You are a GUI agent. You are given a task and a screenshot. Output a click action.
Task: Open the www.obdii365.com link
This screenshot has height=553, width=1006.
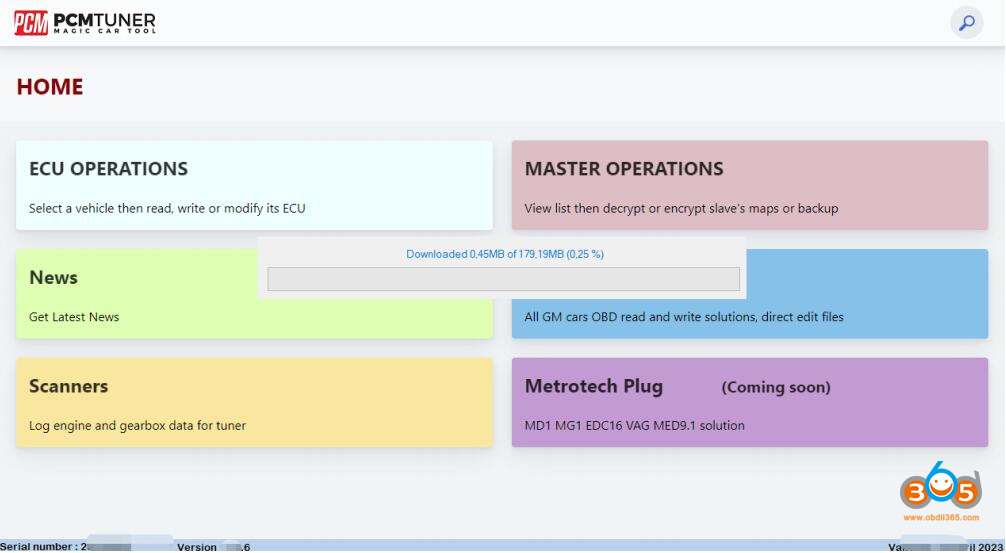pos(940,517)
